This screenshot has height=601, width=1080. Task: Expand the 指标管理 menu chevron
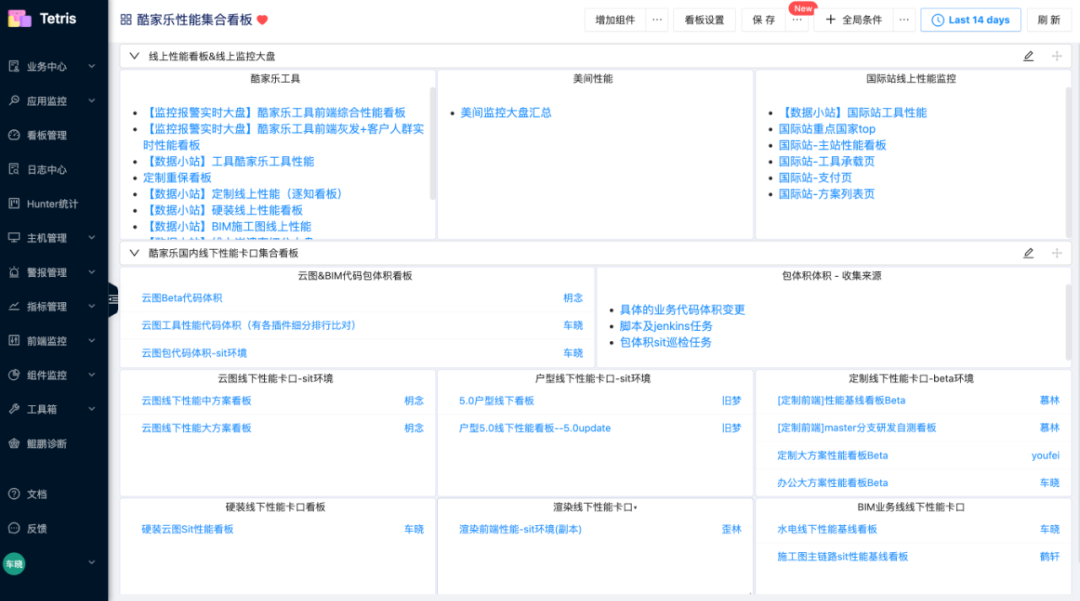[92, 306]
